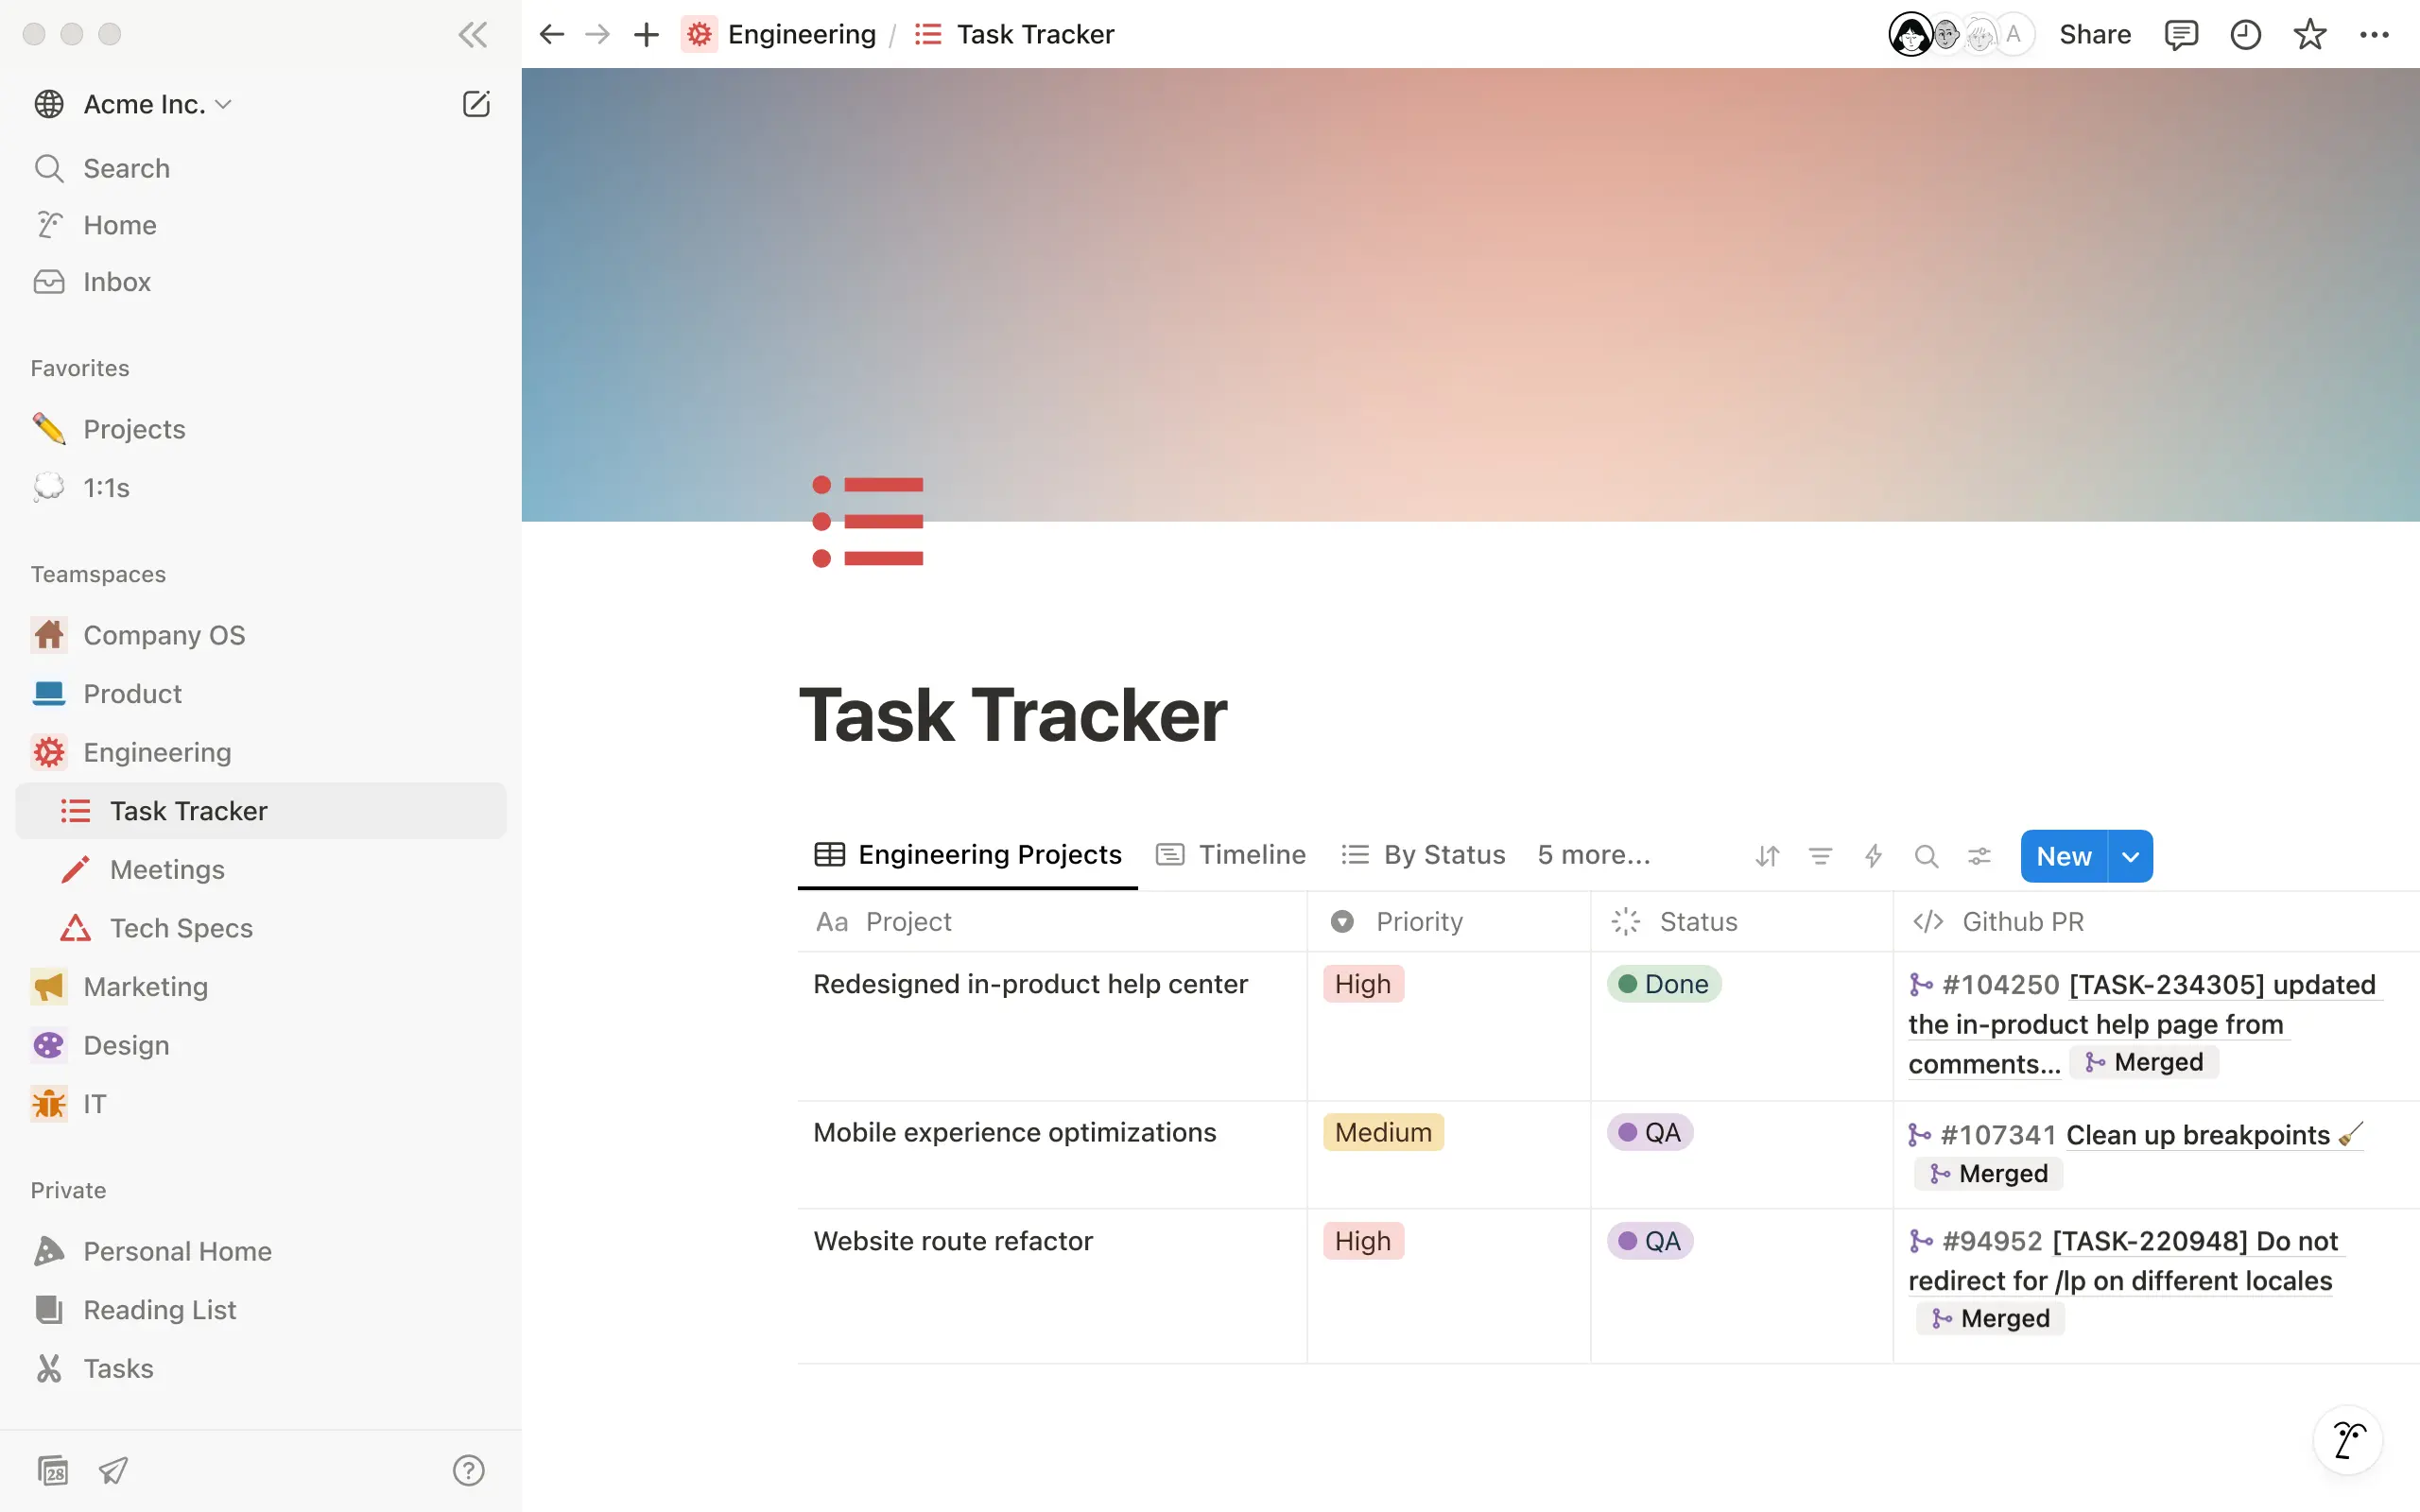Click the Engineering gear icon in breadcrumb
Screen dimensions: 2420x1512
699,35
